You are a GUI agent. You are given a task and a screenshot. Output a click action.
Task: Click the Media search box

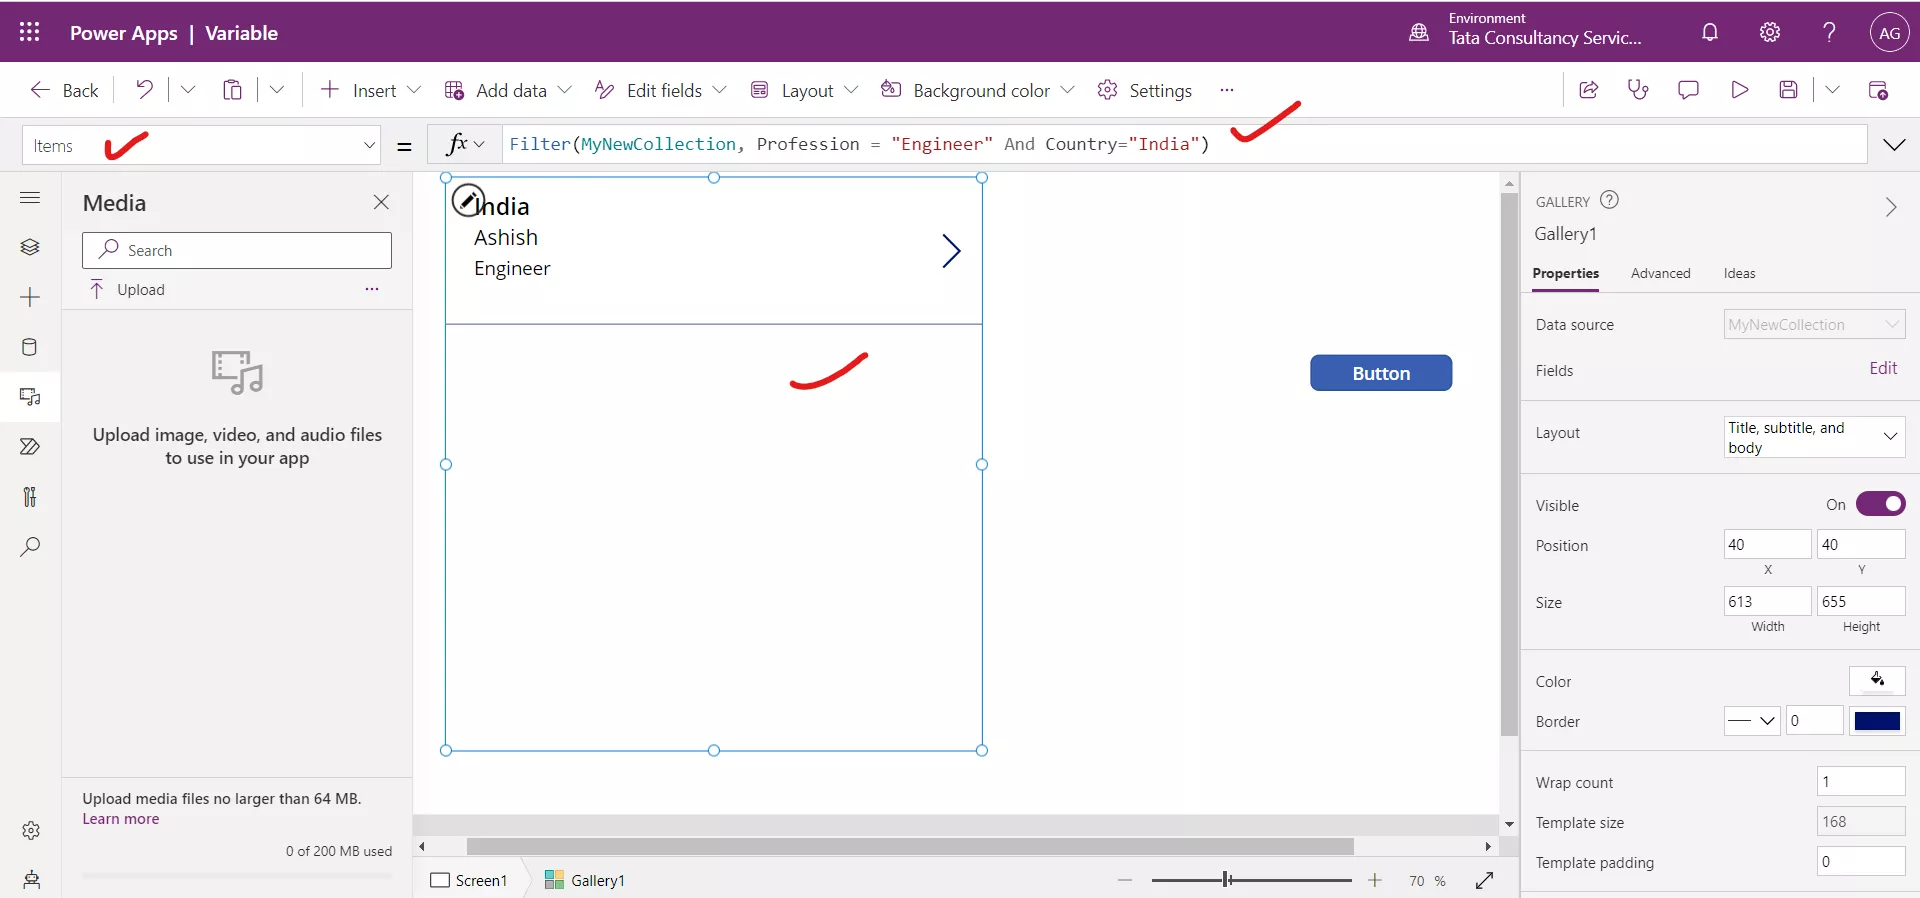point(237,250)
